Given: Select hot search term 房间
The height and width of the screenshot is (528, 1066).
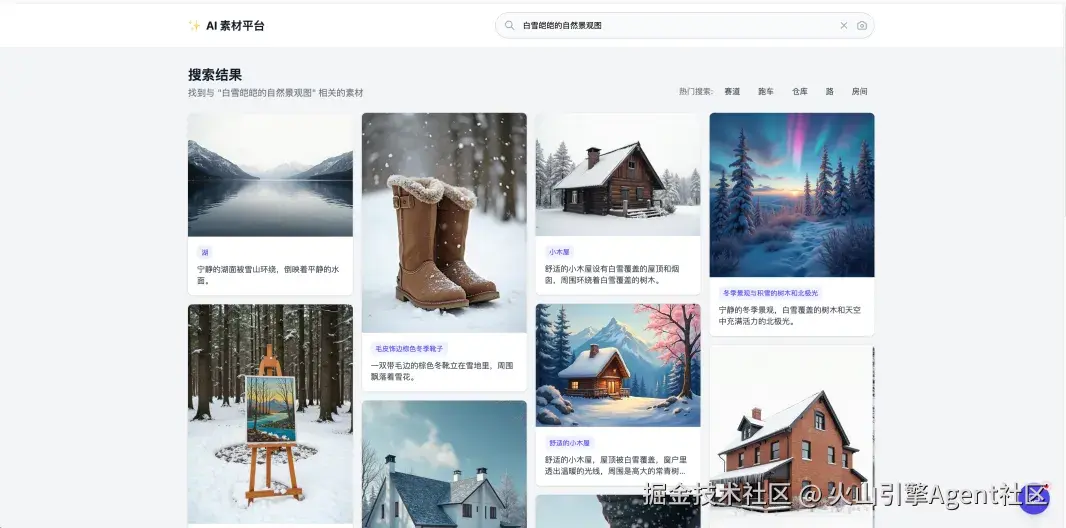Looking at the screenshot, I should [859, 92].
